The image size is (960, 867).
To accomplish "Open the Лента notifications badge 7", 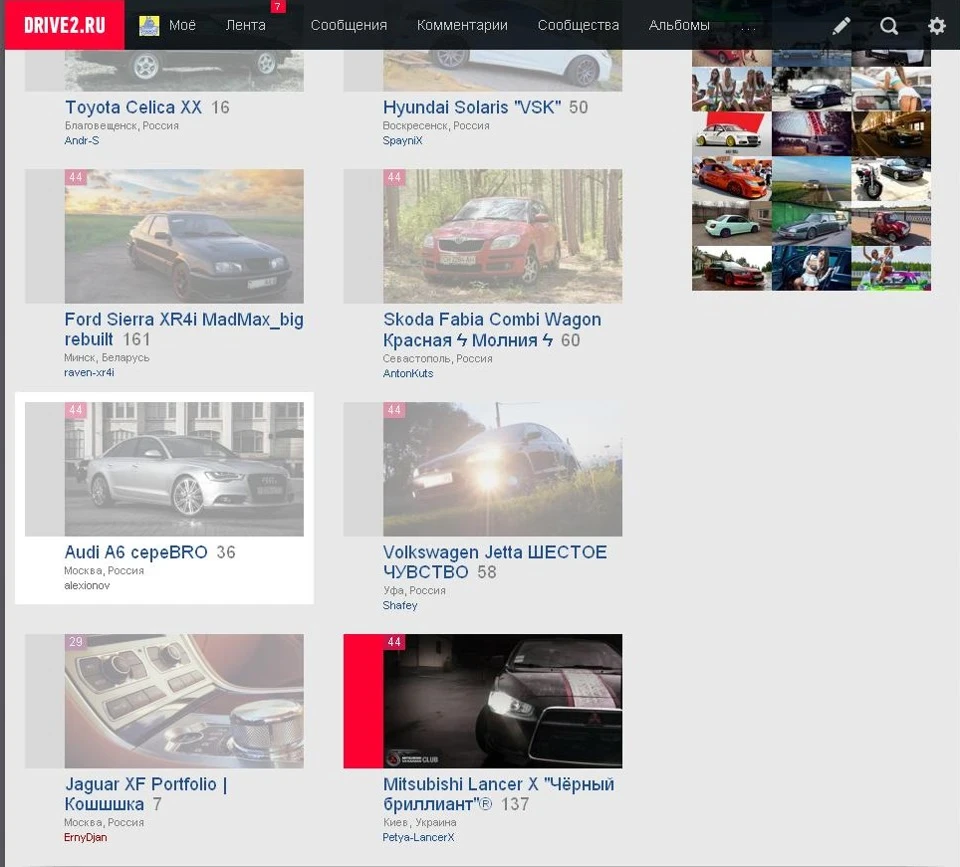I will (x=278, y=6).
